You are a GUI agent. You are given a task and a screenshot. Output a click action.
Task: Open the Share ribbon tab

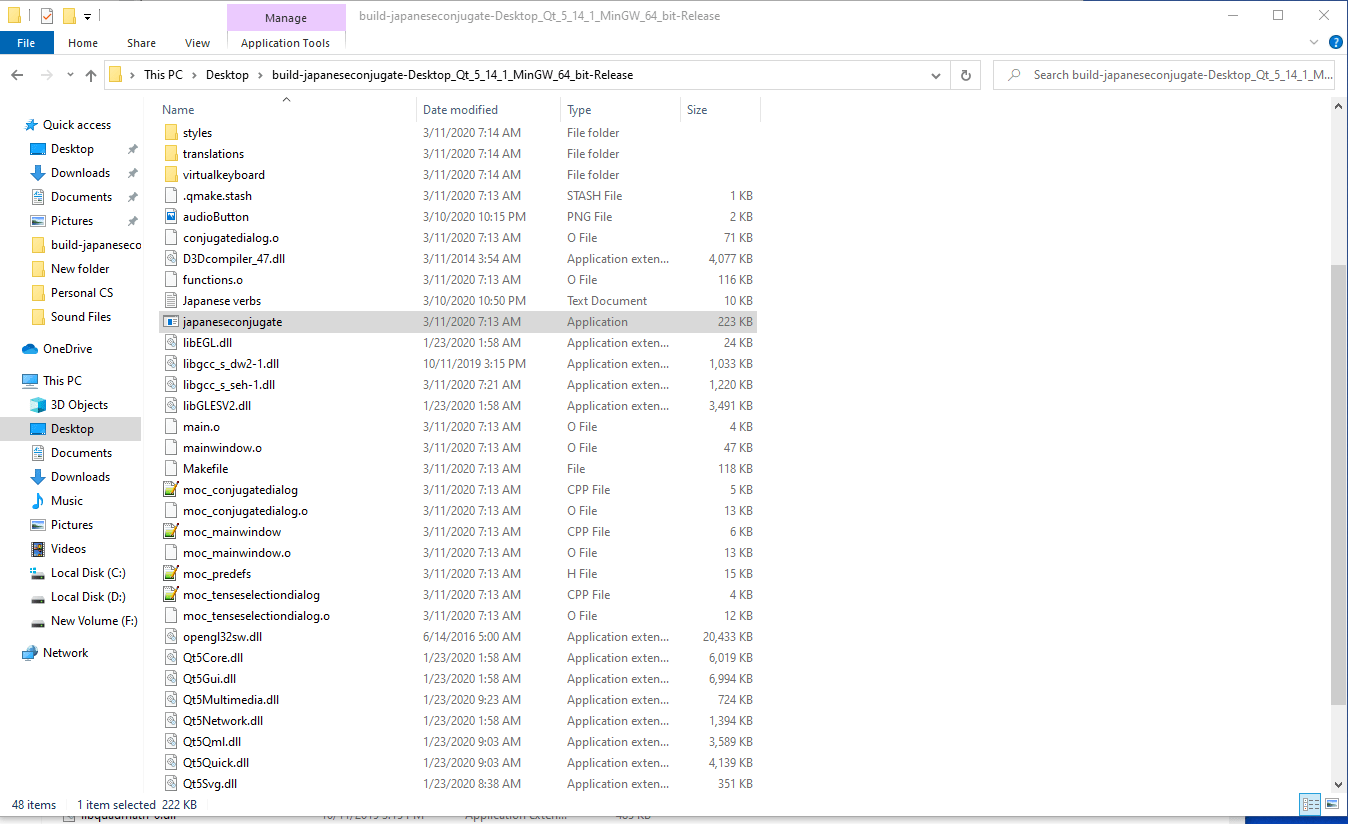[142, 43]
